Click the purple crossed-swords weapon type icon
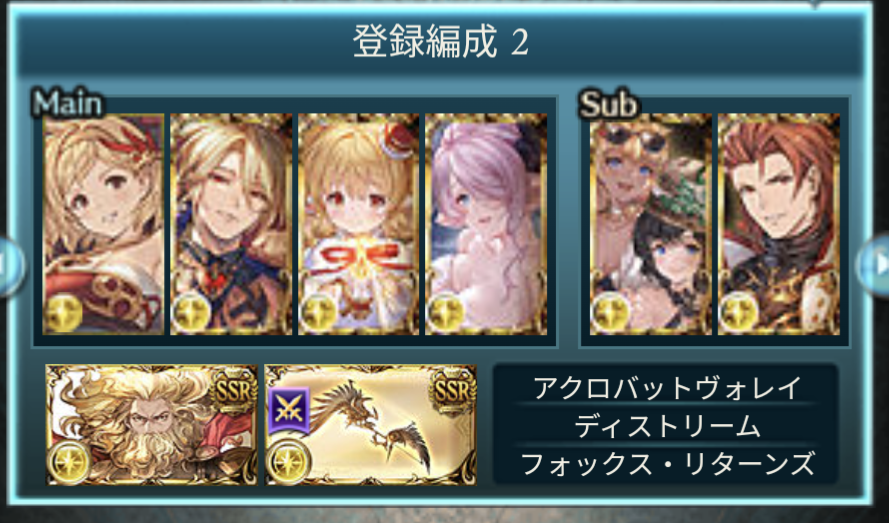This screenshot has width=889, height=523. coord(289,410)
